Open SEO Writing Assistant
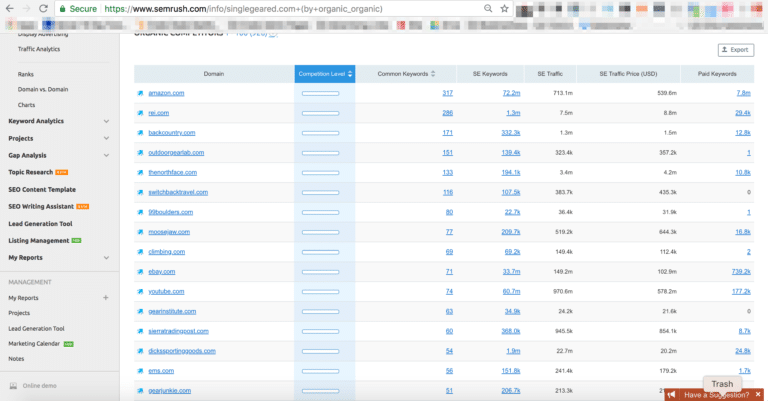Image resolution: width=768 pixels, height=401 pixels. point(41,207)
